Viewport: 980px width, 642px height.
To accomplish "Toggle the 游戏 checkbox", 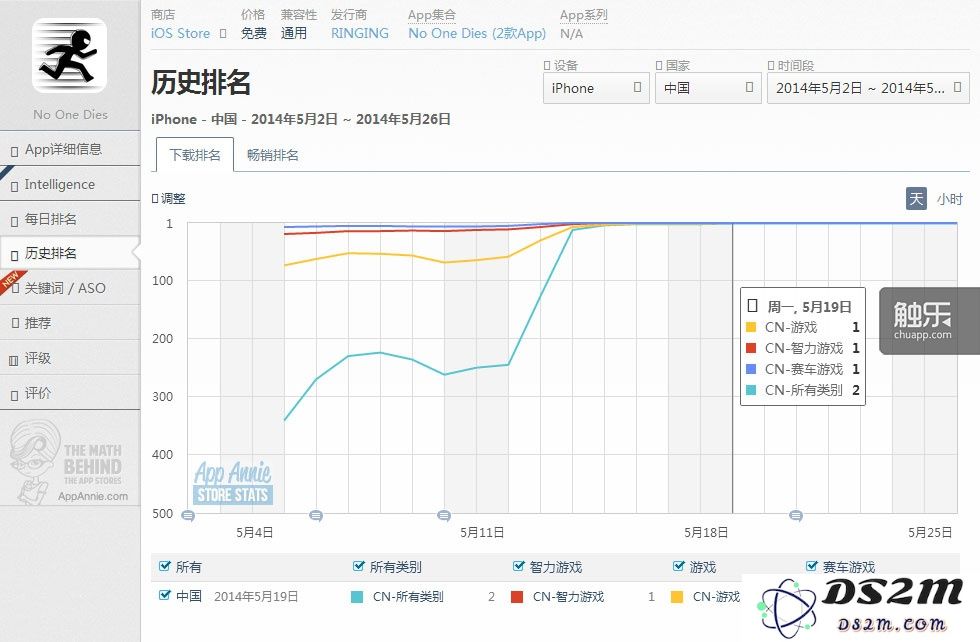I will 679,566.
